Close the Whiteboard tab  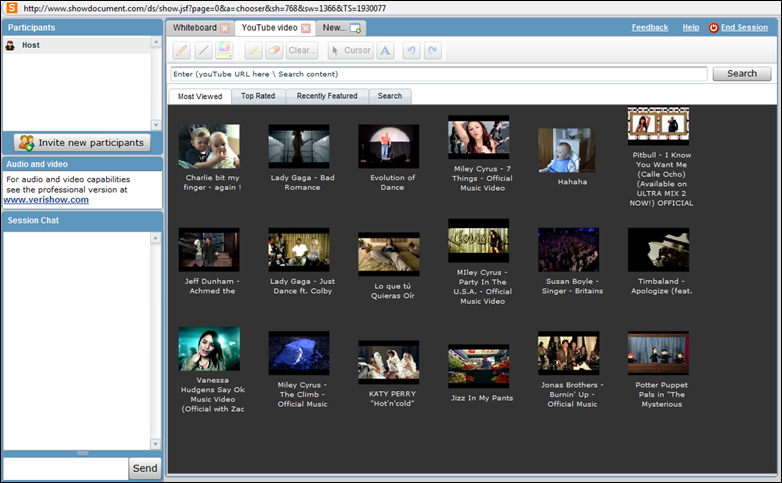pos(225,28)
